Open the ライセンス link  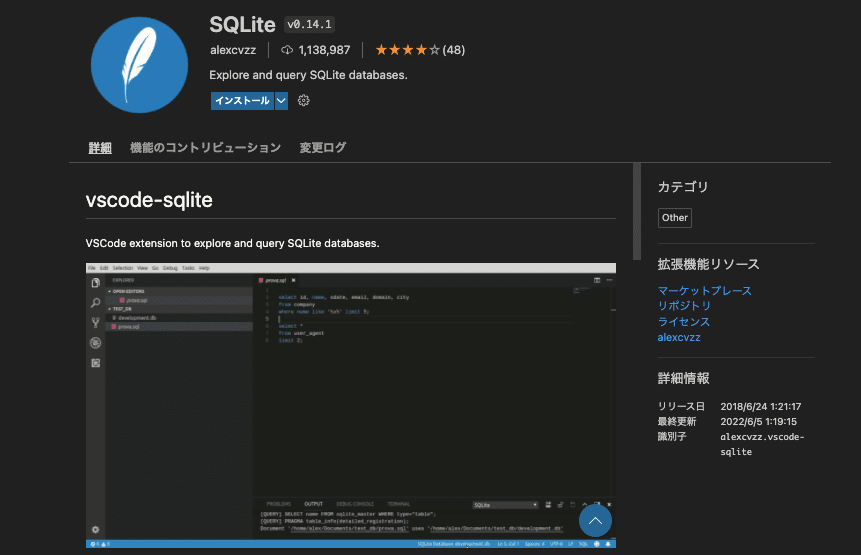coord(684,322)
